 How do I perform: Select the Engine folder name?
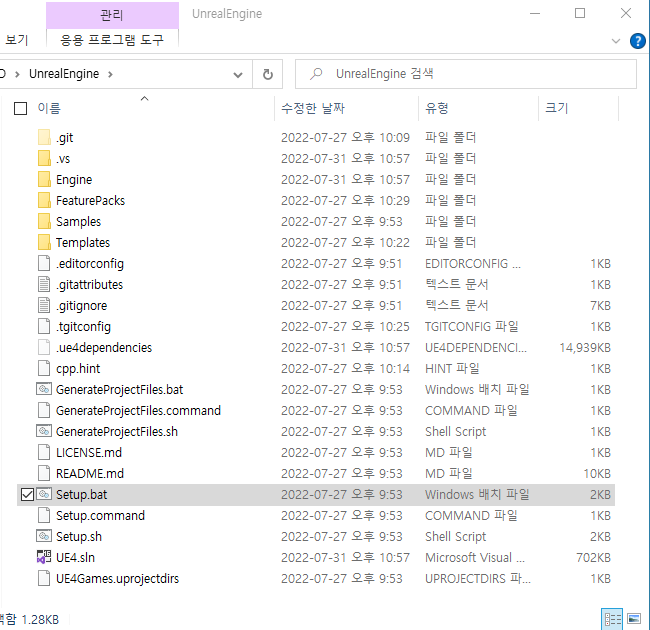[x=74, y=179]
